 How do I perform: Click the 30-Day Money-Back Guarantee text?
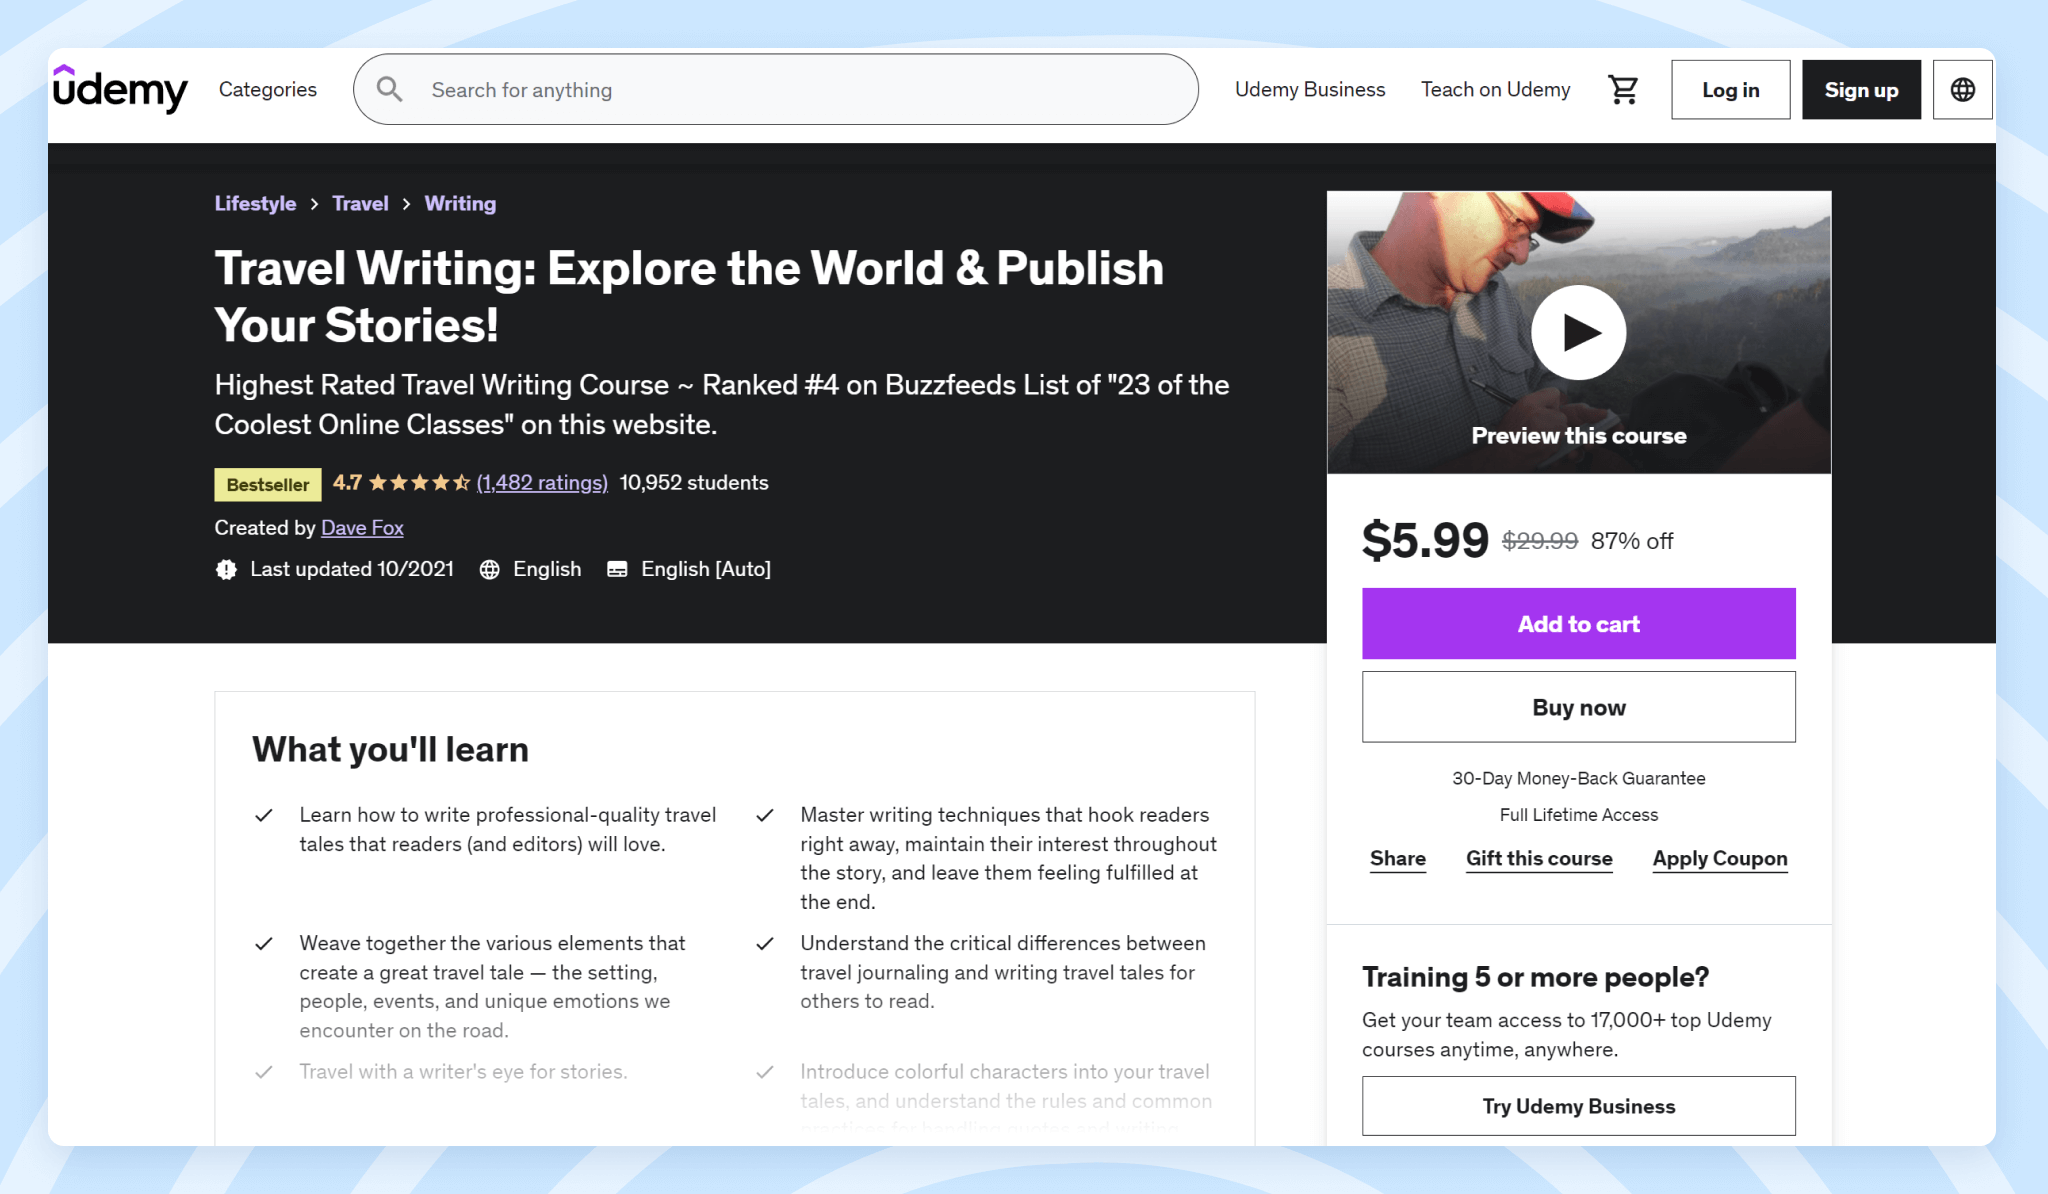click(x=1579, y=778)
